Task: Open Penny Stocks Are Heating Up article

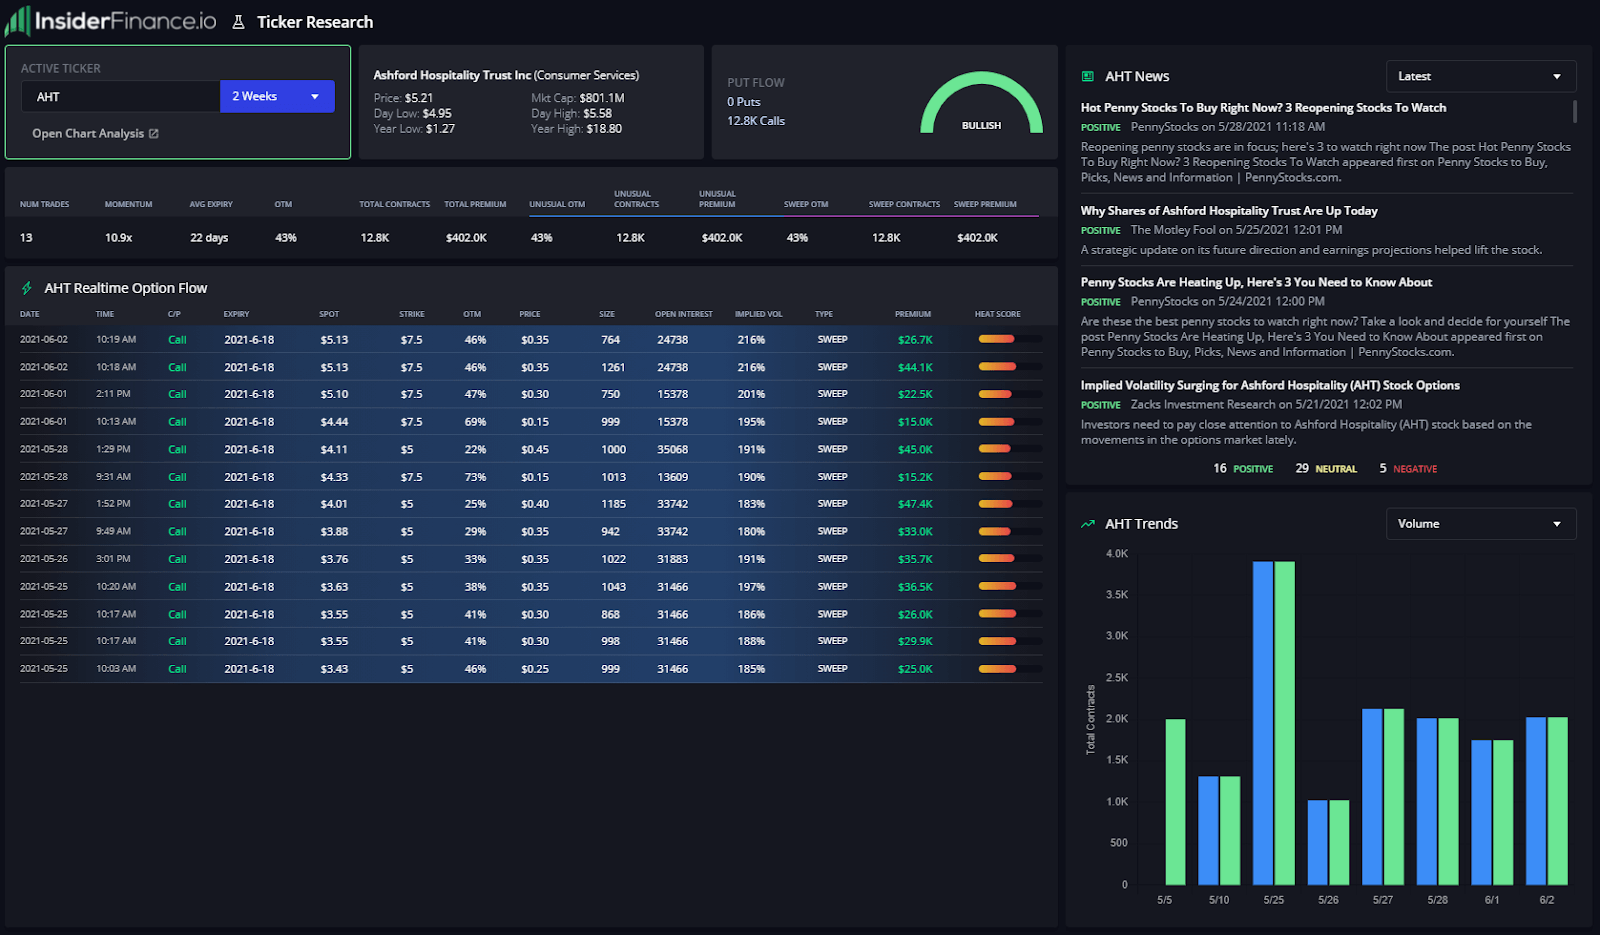Action: tap(1256, 283)
